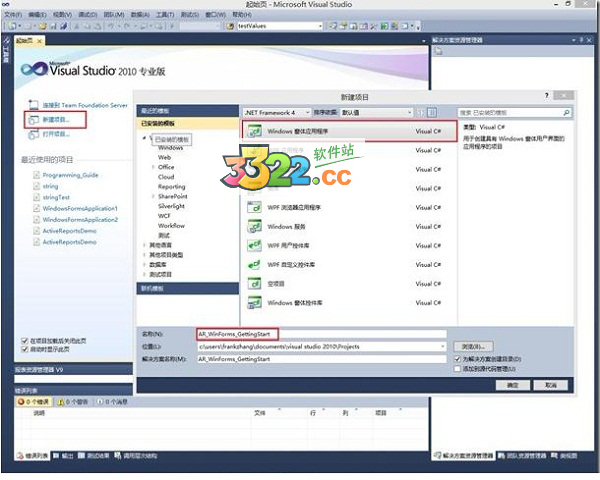Click the WPF 浏览器应用程序 template icon
Image resolution: width=600 pixels, height=480 pixels.
pyautogui.click(x=254, y=207)
